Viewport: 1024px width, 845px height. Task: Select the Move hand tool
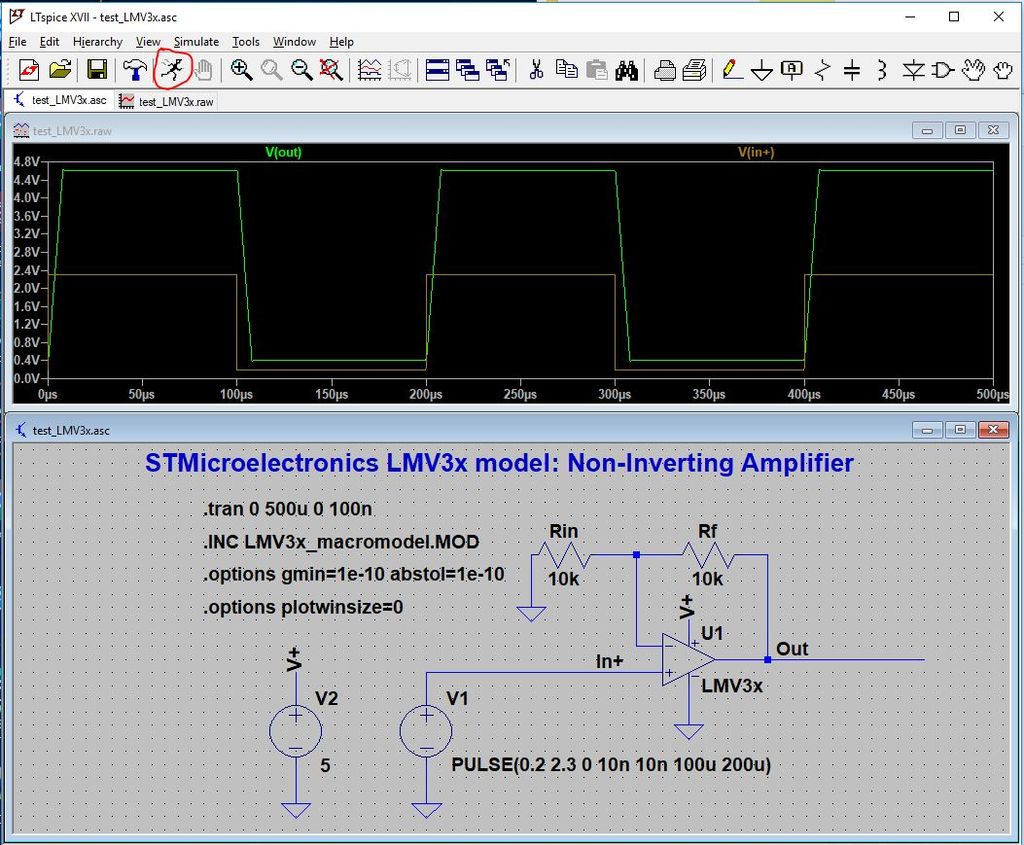973,70
